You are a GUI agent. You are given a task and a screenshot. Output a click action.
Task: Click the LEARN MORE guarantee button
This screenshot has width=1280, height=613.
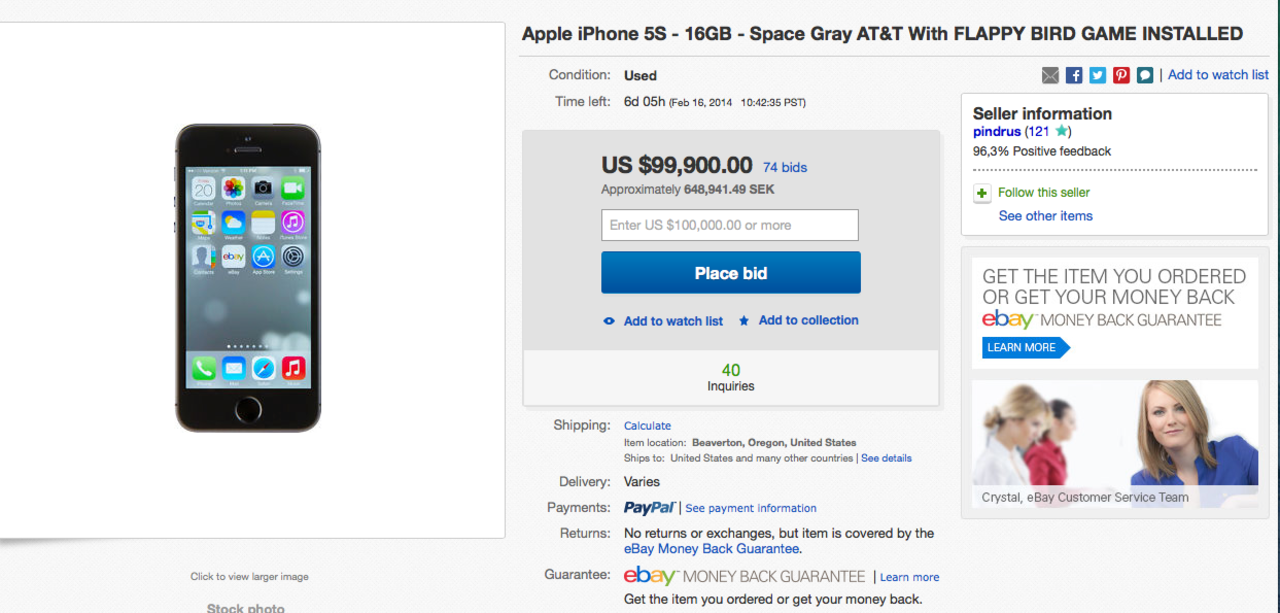click(1022, 347)
